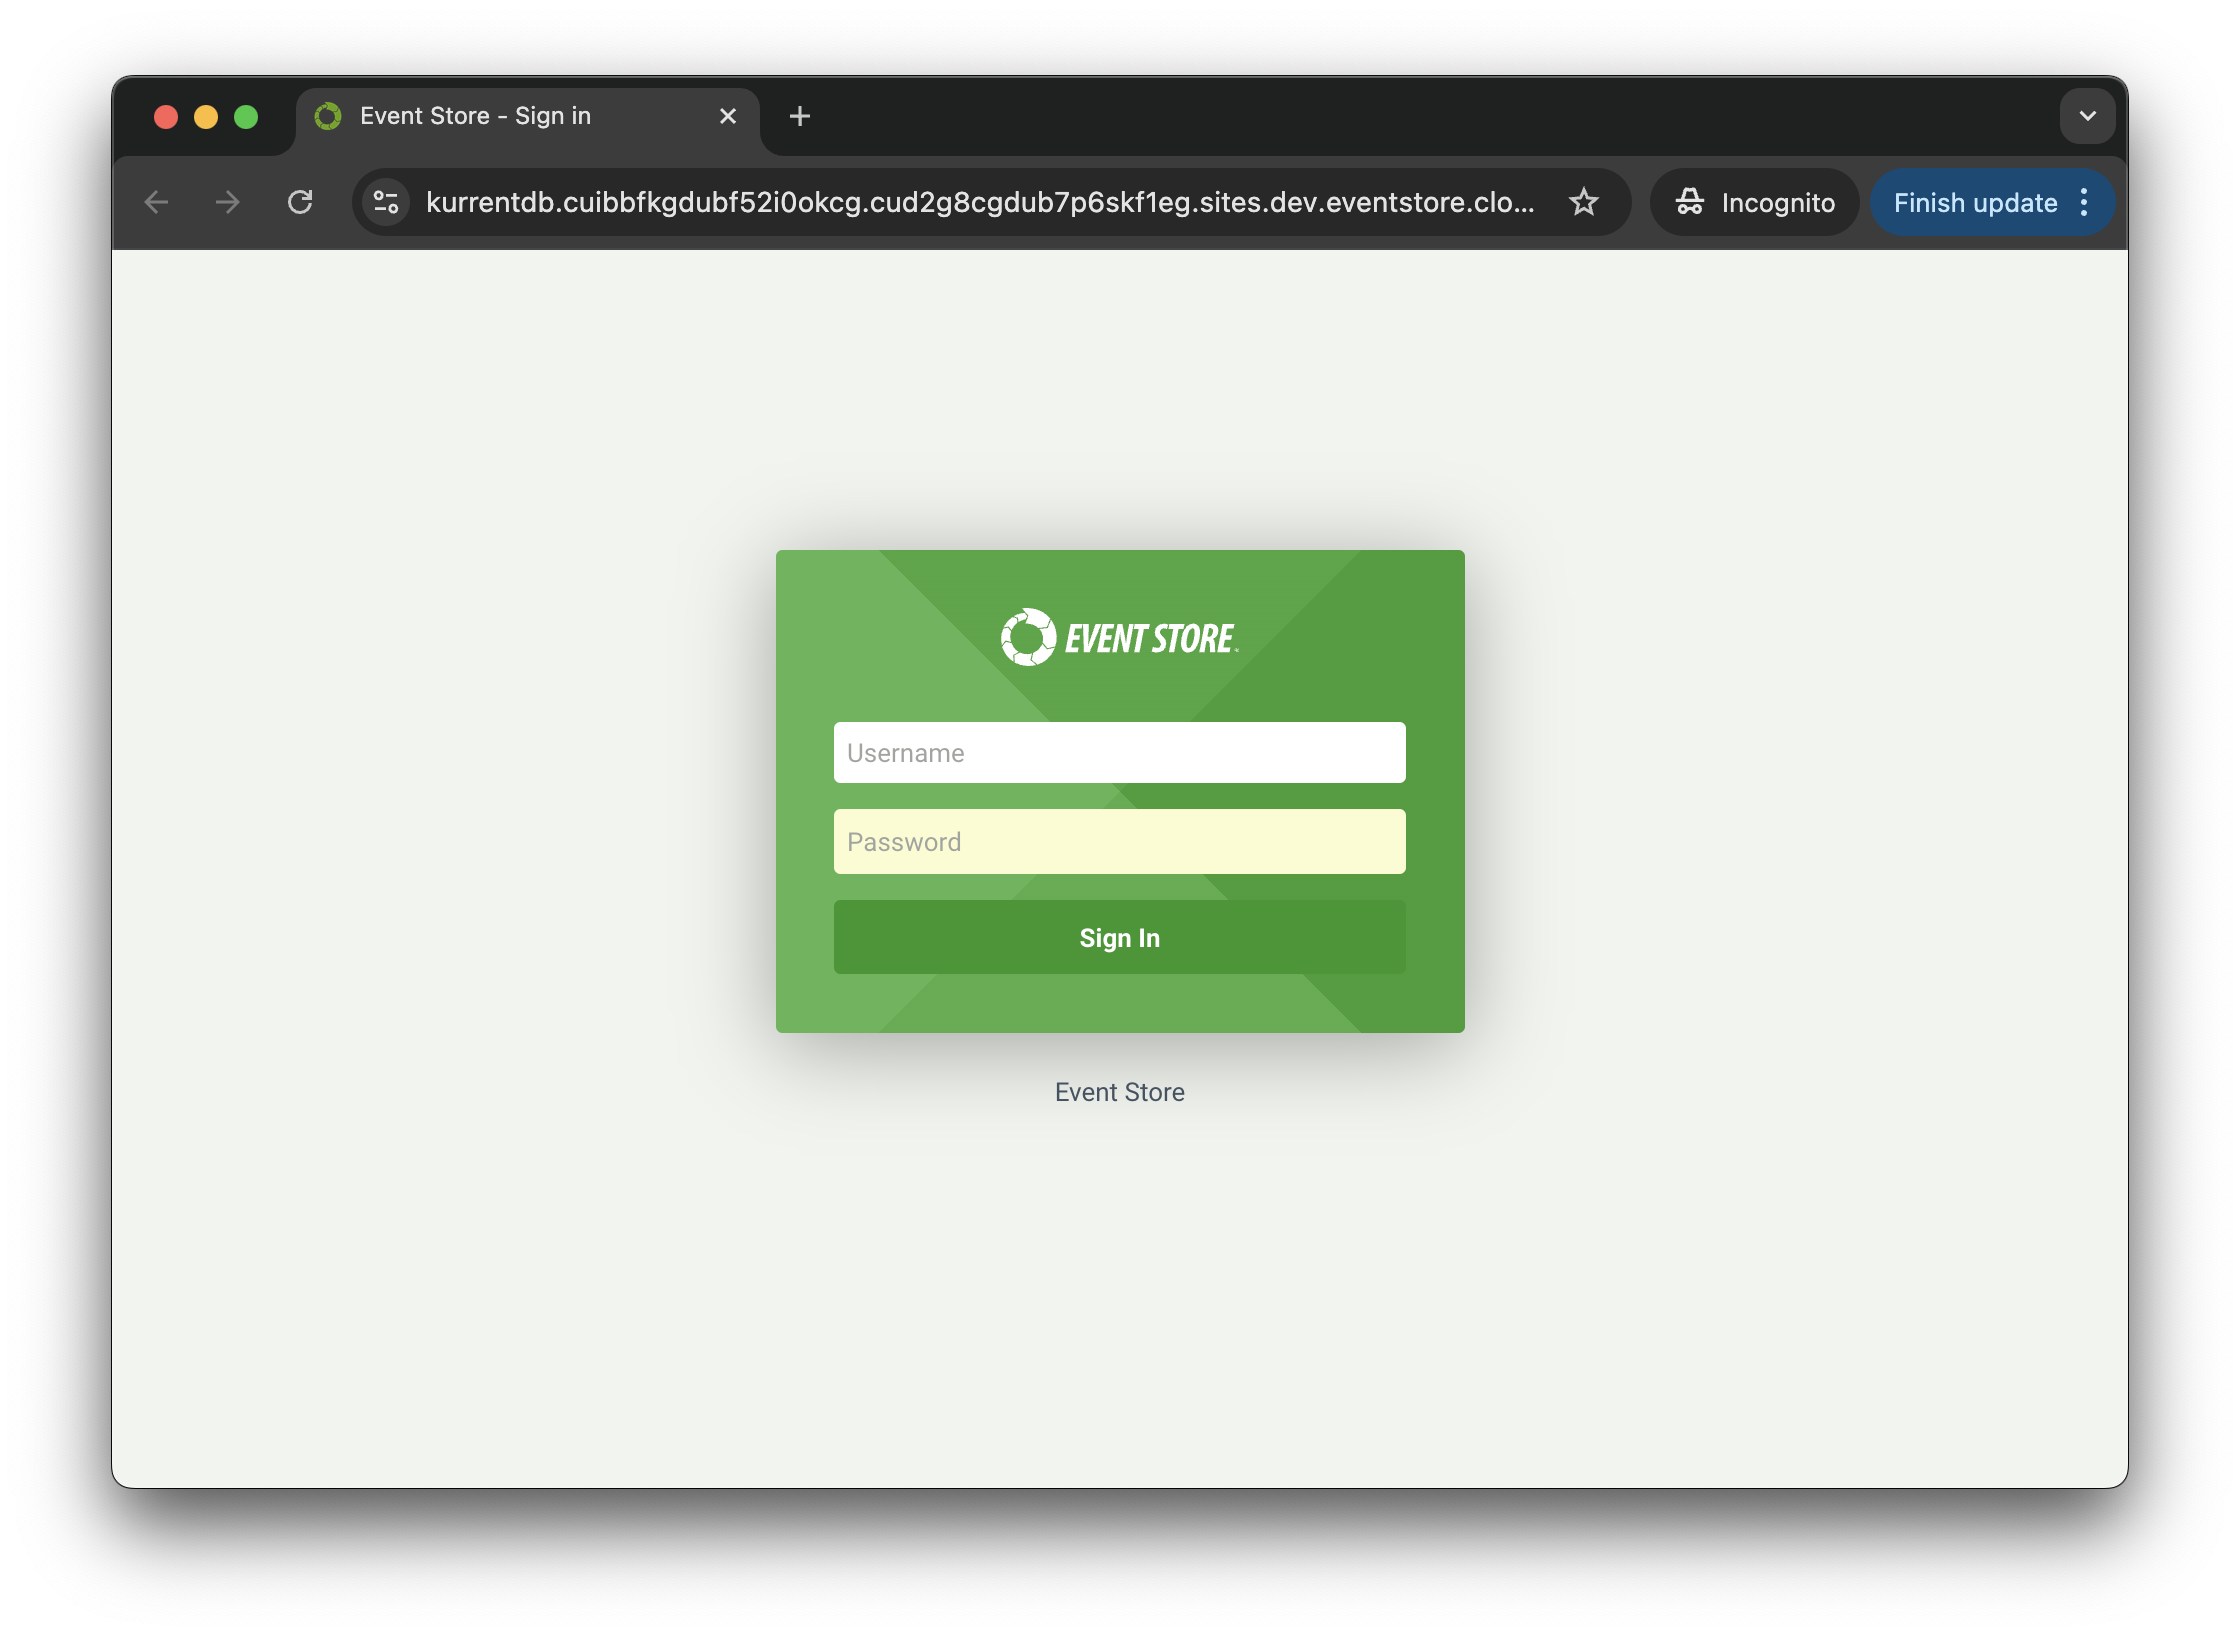Click the Event Store logo on the login card

(x=1118, y=633)
